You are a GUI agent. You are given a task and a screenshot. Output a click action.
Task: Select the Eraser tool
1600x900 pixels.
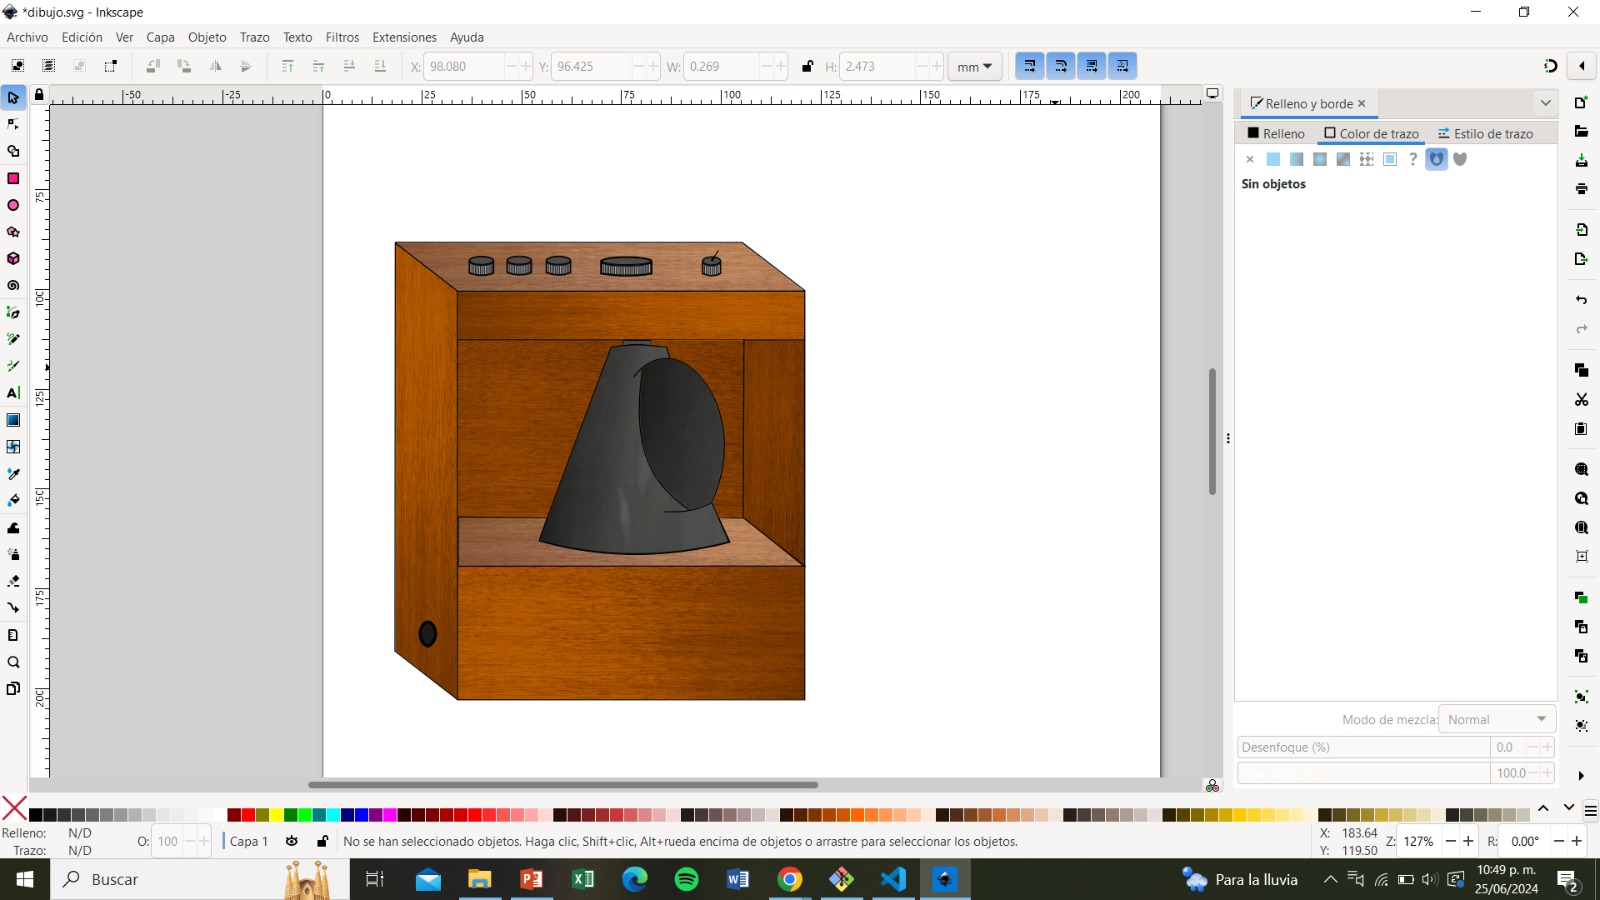pyautogui.click(x=13, y=581)
